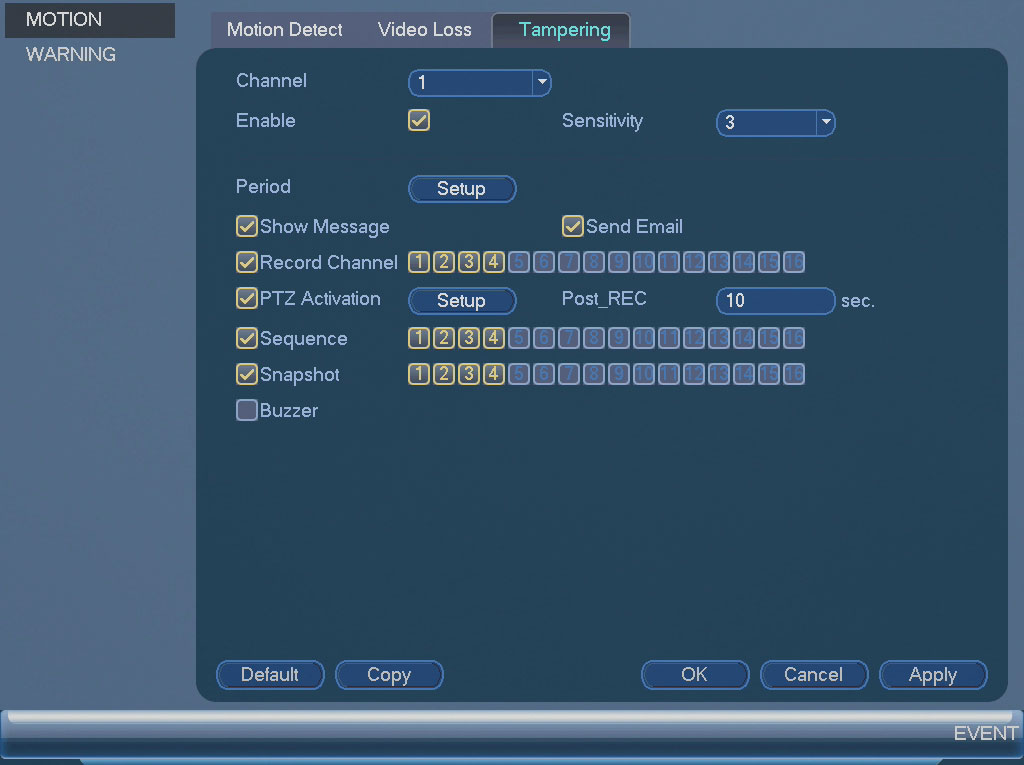
Task: Toggle Sequence channel number 3
Action: click(469, 338)
